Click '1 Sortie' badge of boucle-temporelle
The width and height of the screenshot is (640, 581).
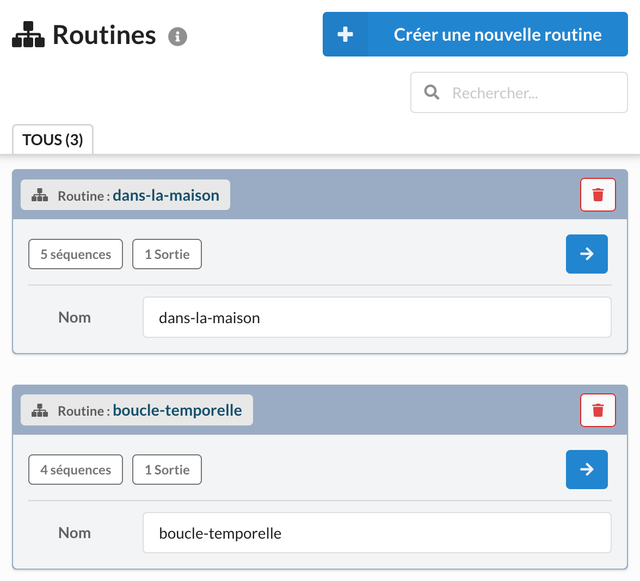point(167,470)
